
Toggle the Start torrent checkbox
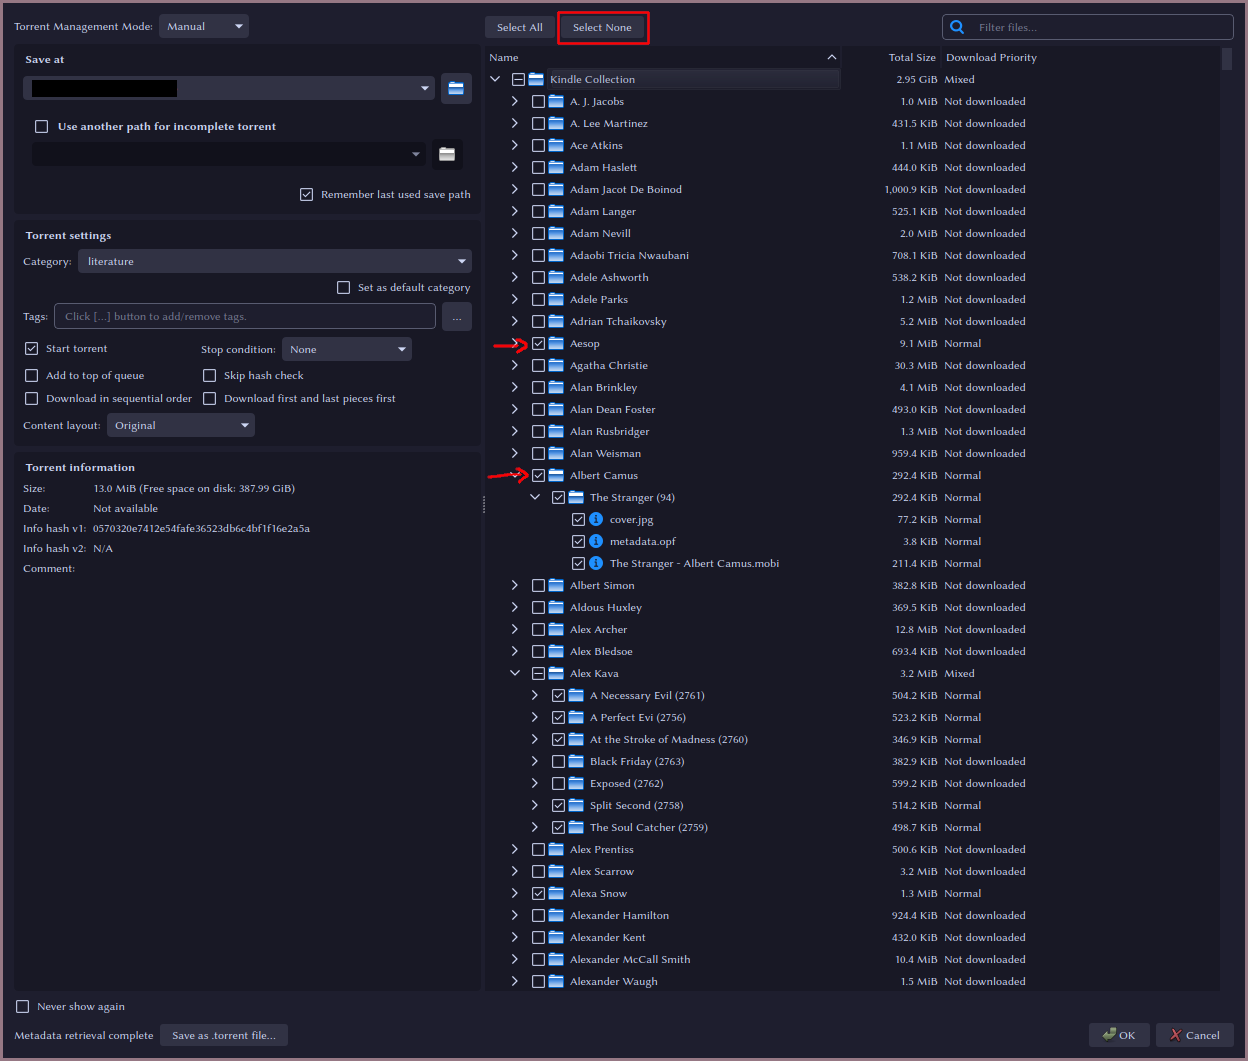pyautogui.click(x=31, y=348)
